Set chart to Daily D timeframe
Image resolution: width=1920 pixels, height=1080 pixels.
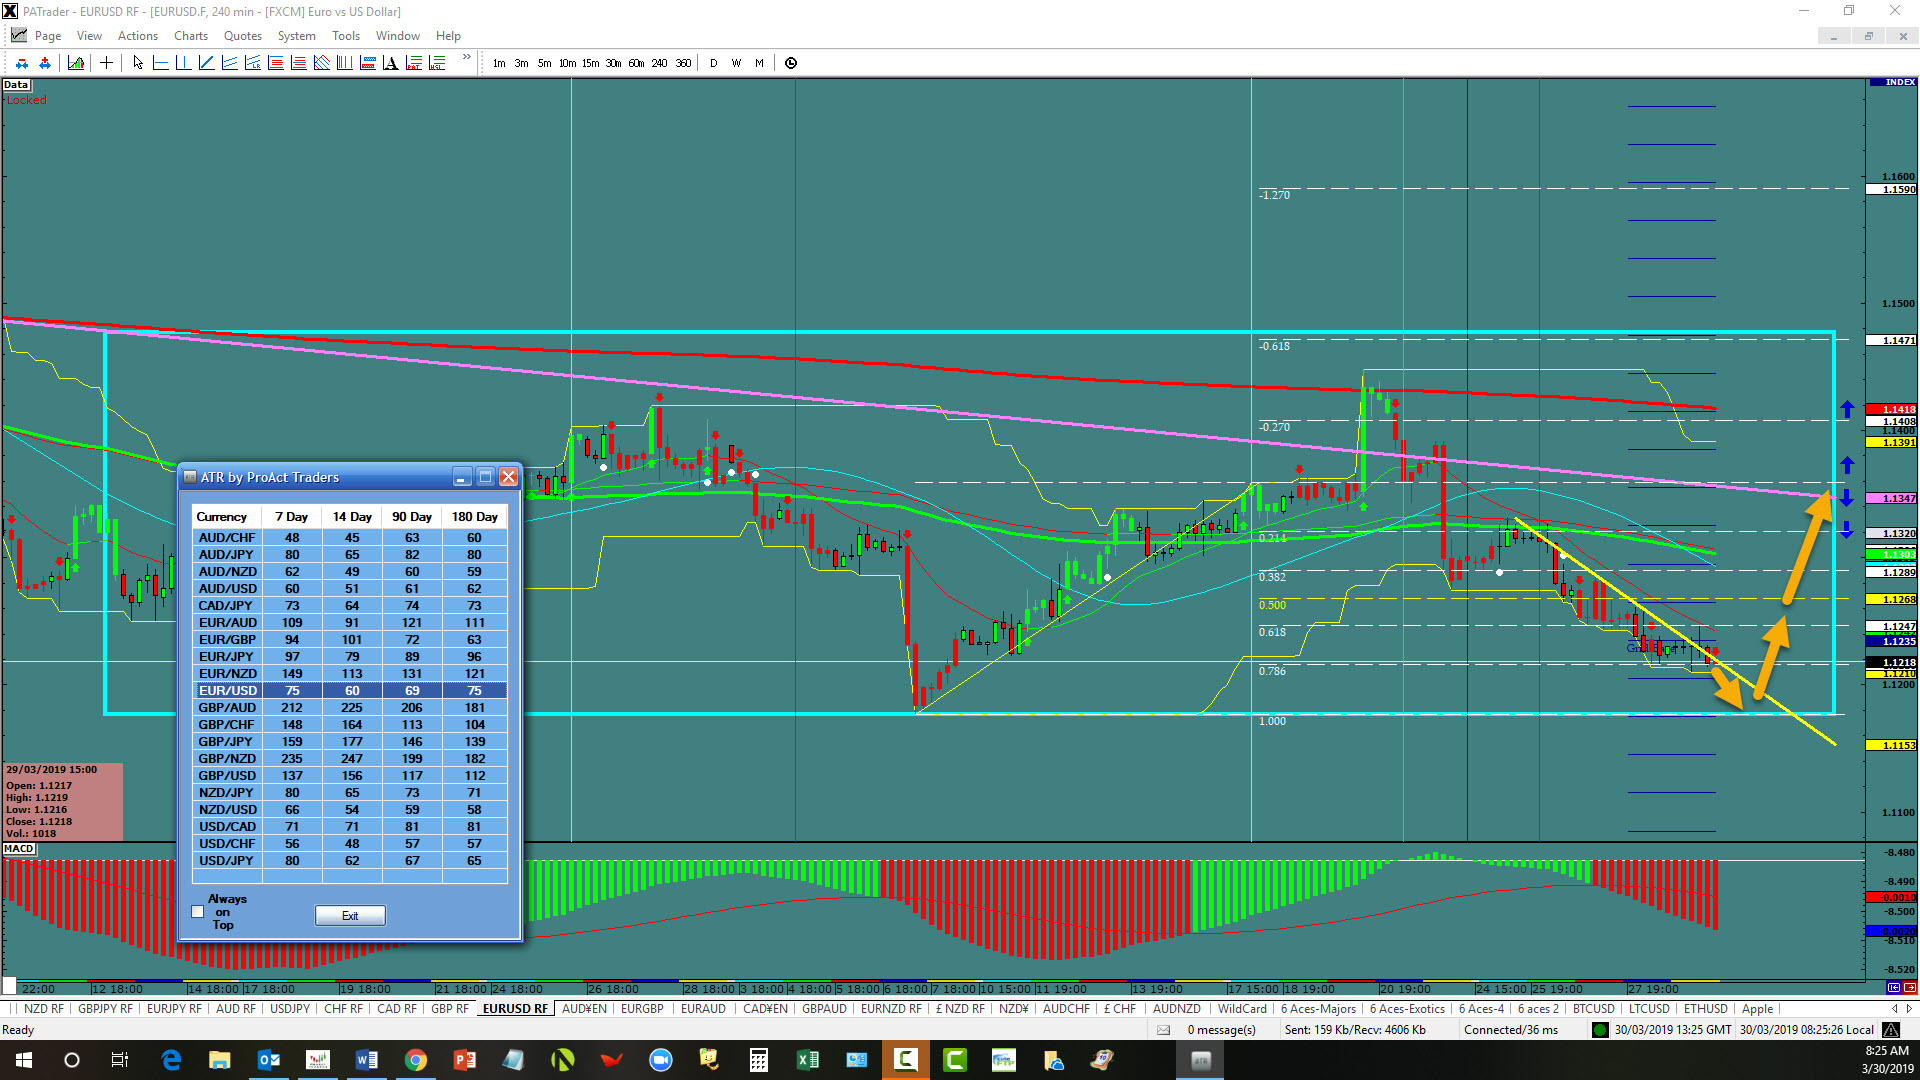713,63
